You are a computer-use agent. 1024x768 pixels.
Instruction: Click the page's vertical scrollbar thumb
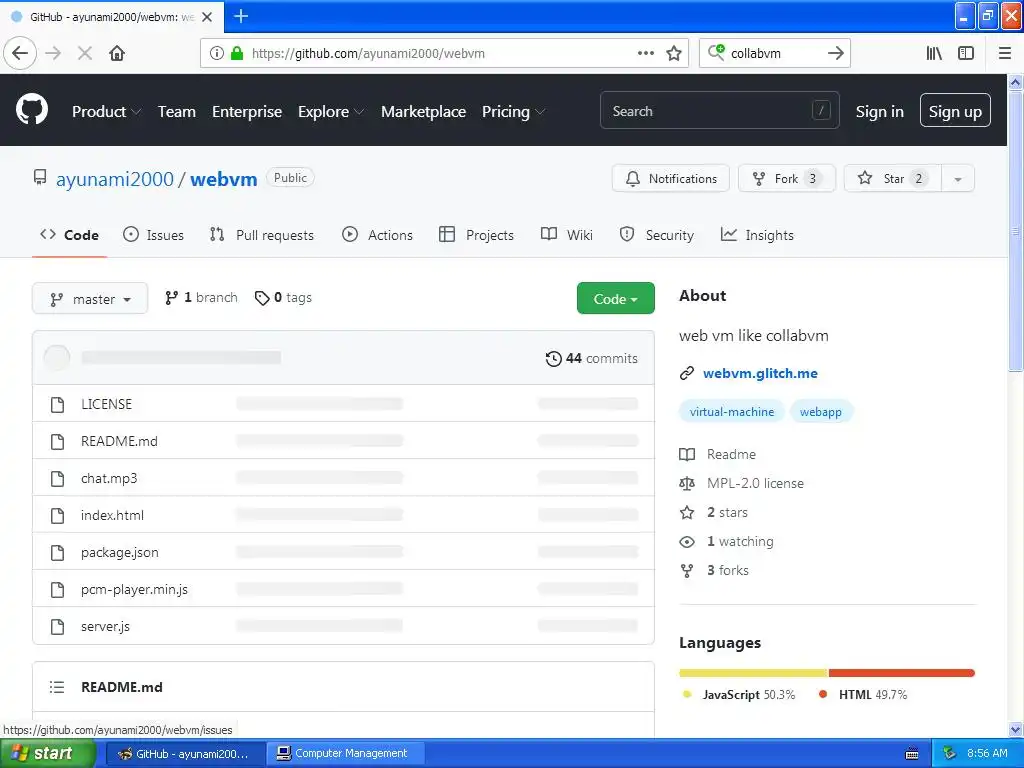1015,231
